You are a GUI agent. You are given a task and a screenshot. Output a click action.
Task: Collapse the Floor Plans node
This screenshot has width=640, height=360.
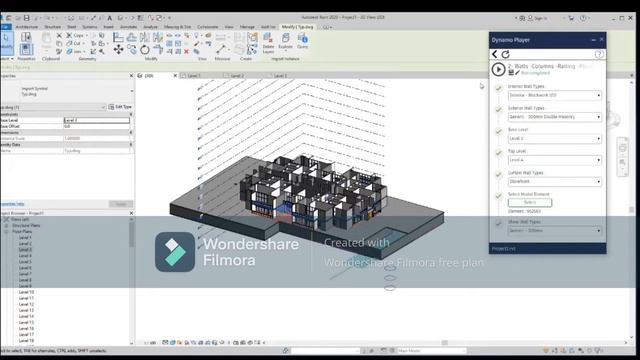pos(6,232)
